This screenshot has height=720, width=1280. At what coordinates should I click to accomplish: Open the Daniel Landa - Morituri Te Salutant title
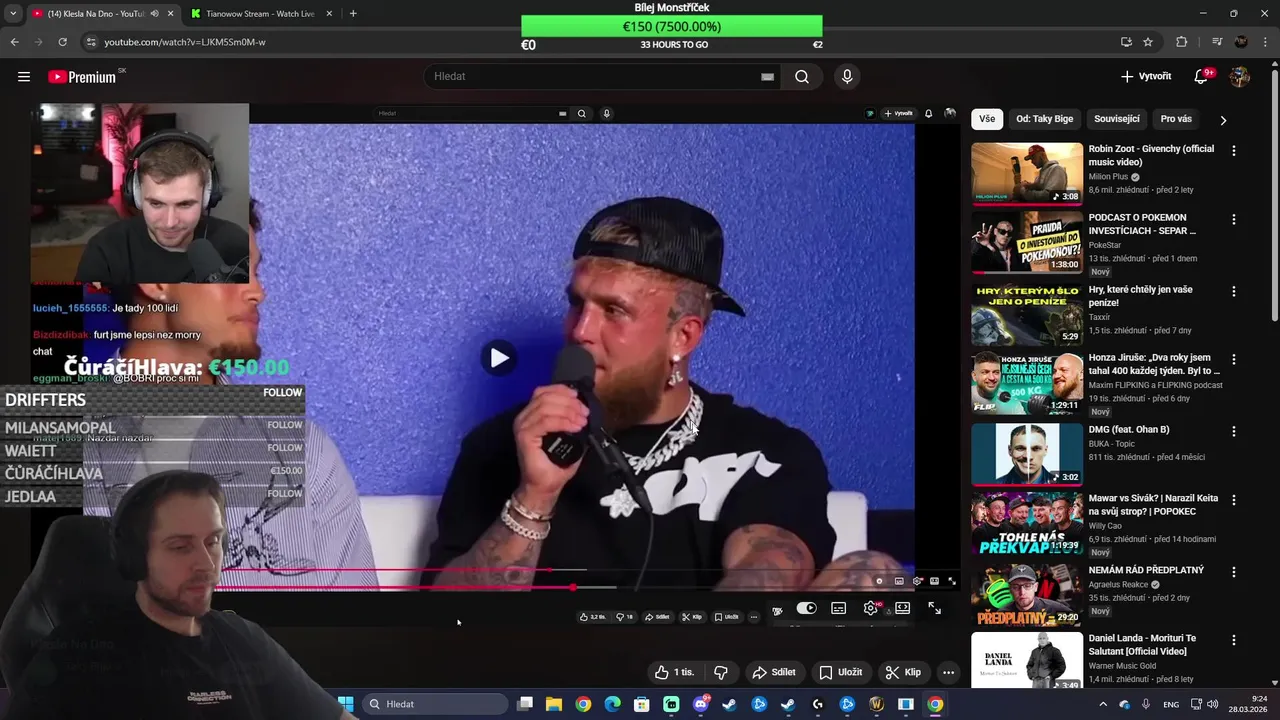click(1142, 644)
